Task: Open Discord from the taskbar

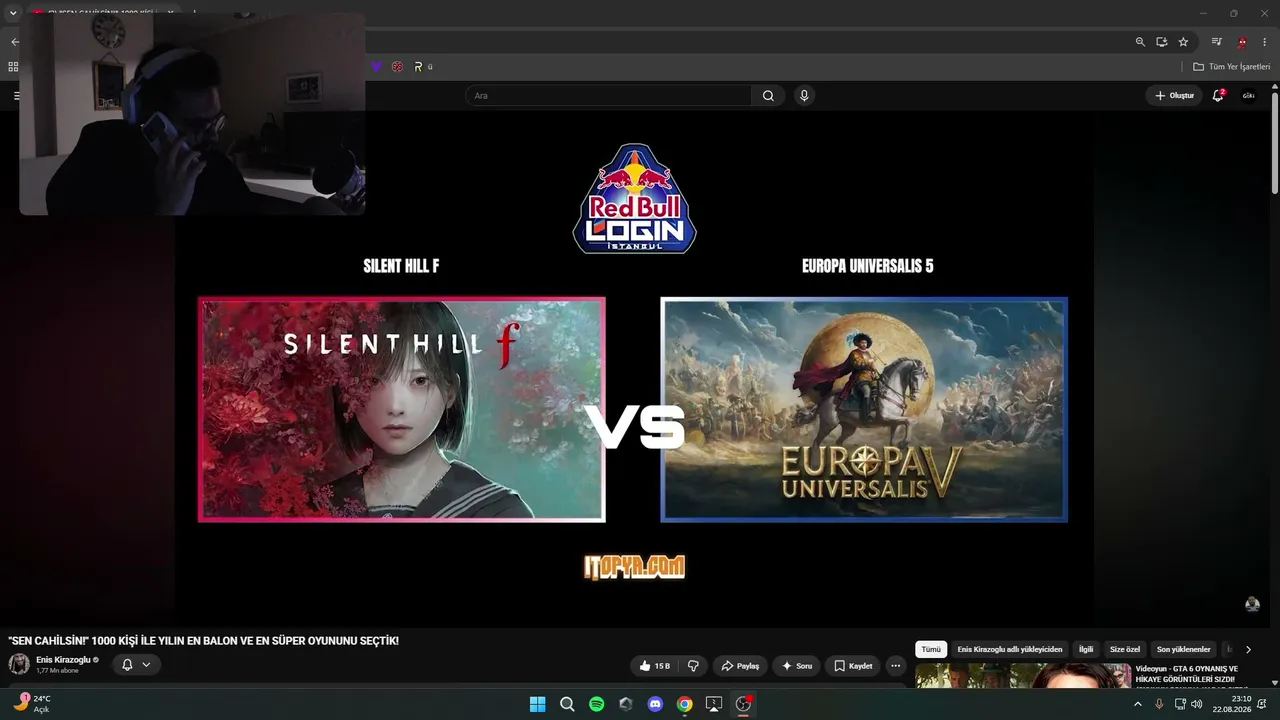Action: click(655, 704)
